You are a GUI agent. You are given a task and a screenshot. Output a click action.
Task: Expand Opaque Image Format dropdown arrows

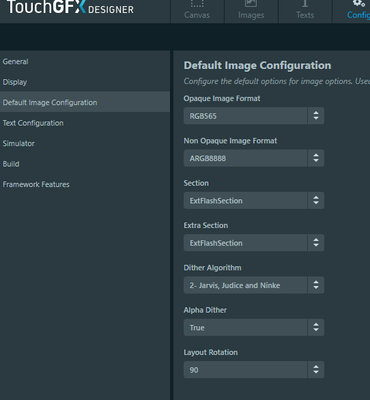316,116
